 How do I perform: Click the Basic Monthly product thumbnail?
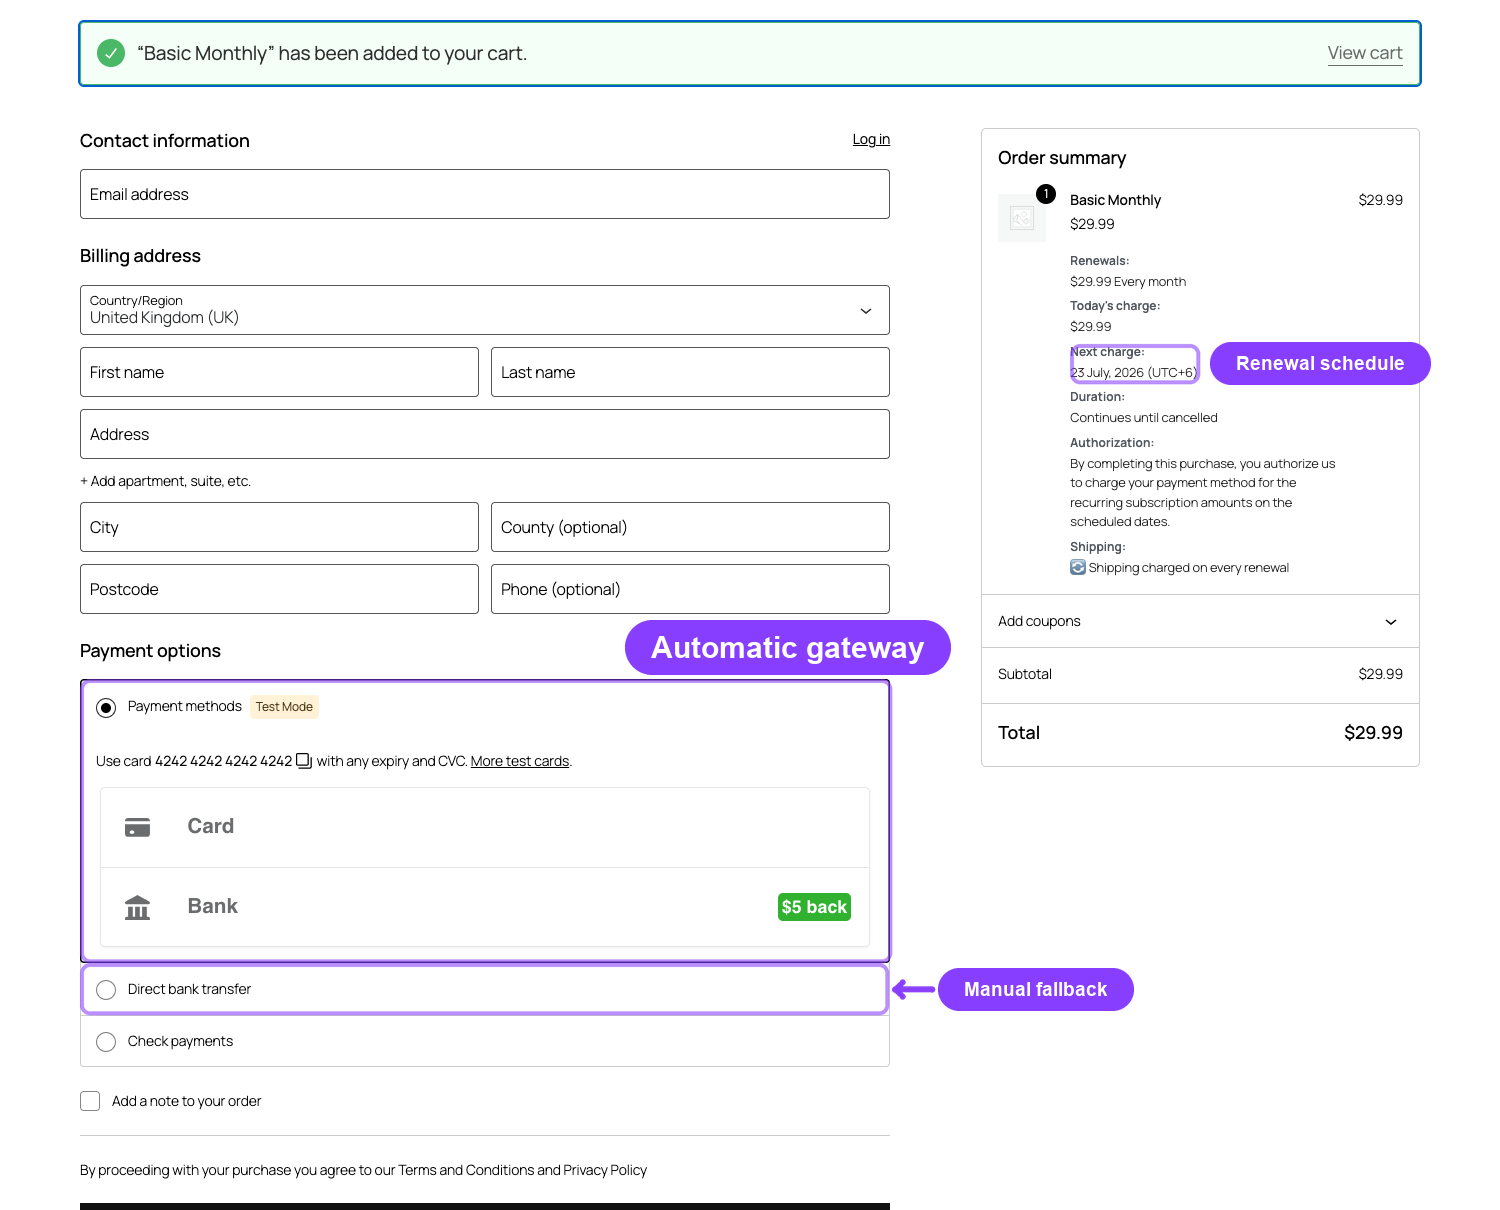[x=1022, y=218]
